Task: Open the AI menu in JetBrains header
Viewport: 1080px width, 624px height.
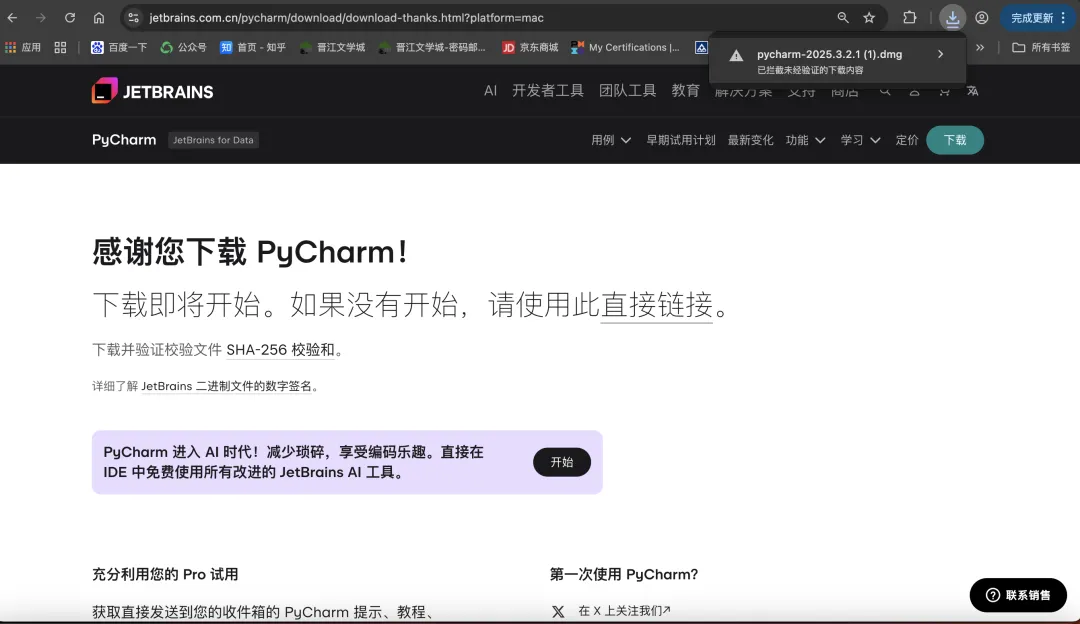Action: tap(490, 91)
